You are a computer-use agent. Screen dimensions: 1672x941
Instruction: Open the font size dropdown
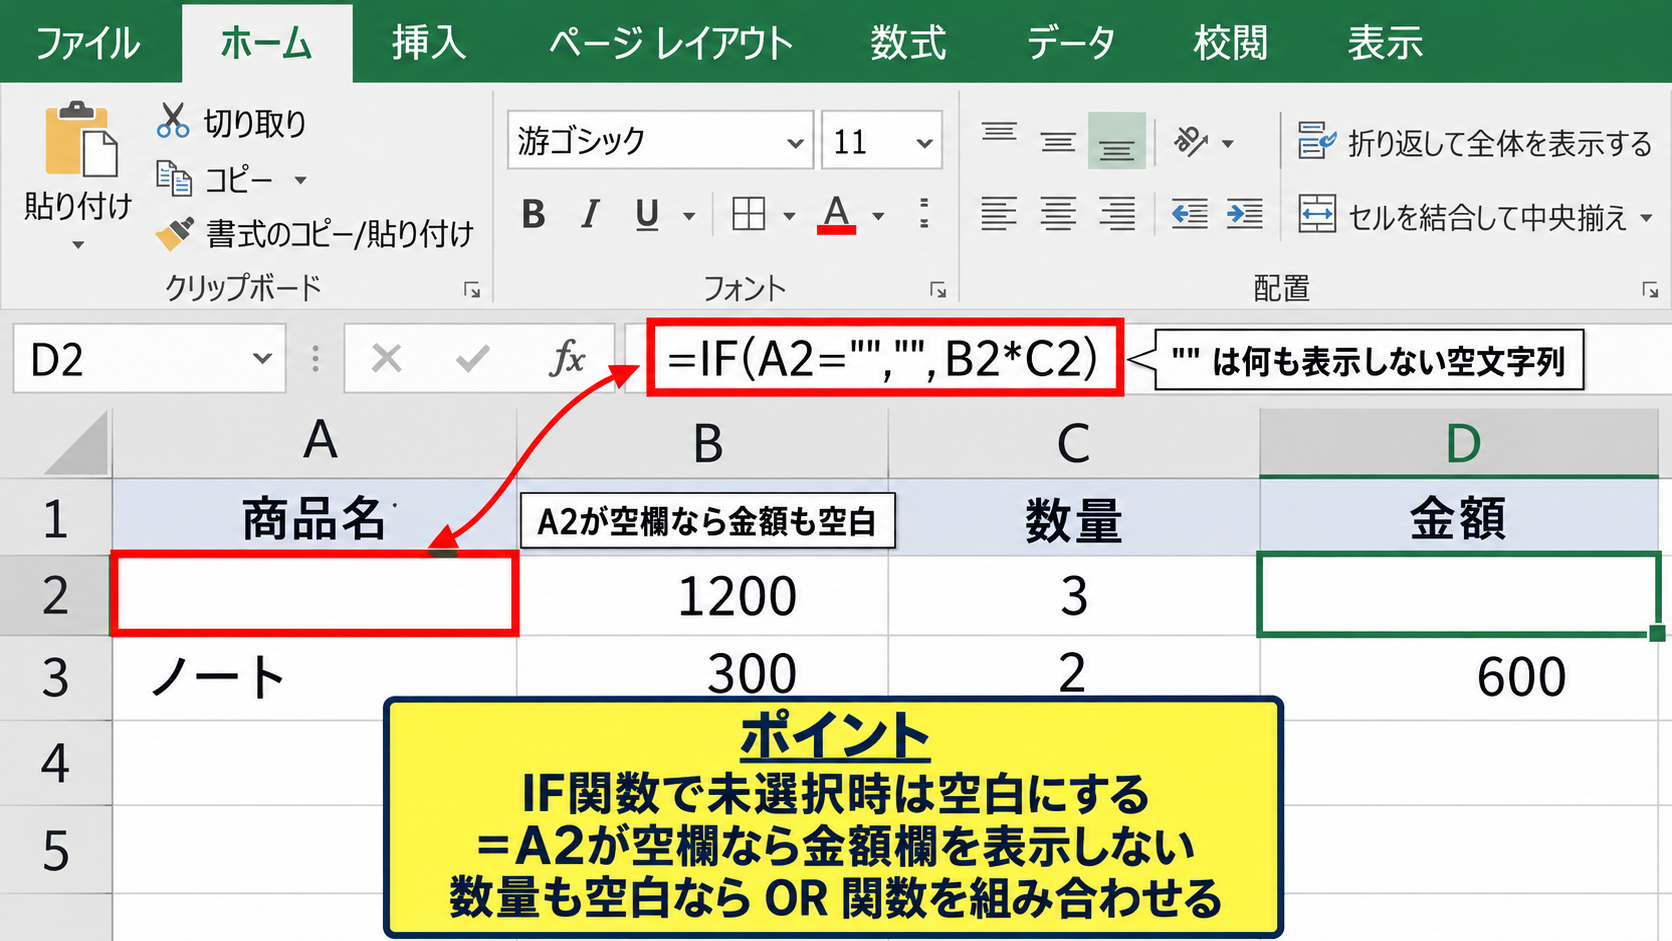point(925,142)
